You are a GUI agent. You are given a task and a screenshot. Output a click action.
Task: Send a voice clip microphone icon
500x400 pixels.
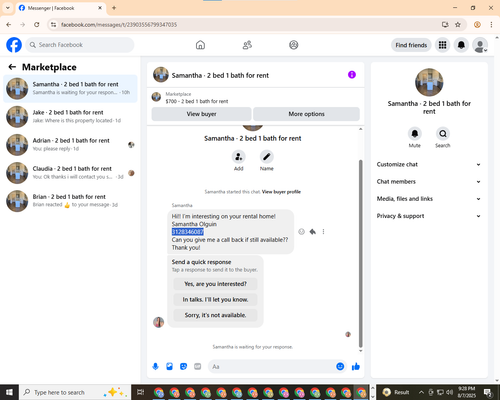[x=155, y=367]
